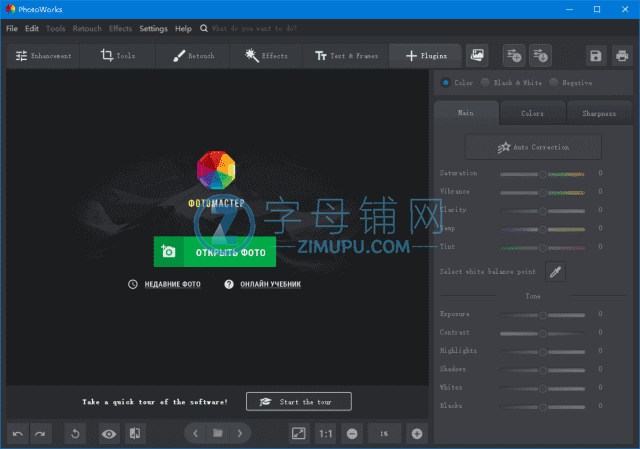This screenshot has height=449, width=640.
Task: Open the Text & Frames section
Action: tap(346, 56)
